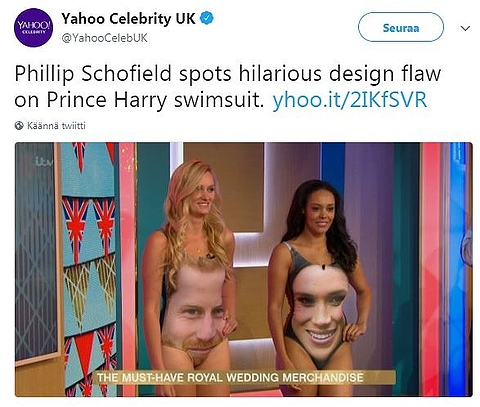Translate tweet via Käännä twiitti
Viewport: 480px width, 407px height.
pos(56,125)
